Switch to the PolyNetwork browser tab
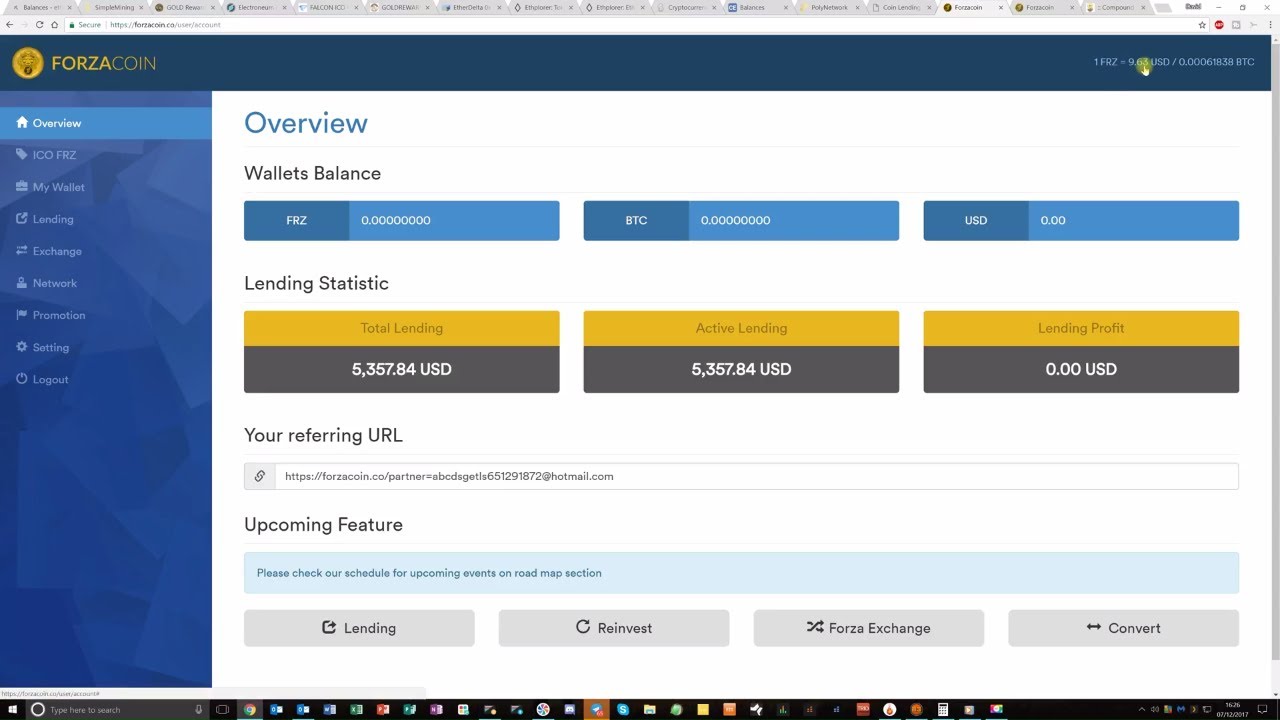The image size is (1280, 720). [x=827, y=7]
